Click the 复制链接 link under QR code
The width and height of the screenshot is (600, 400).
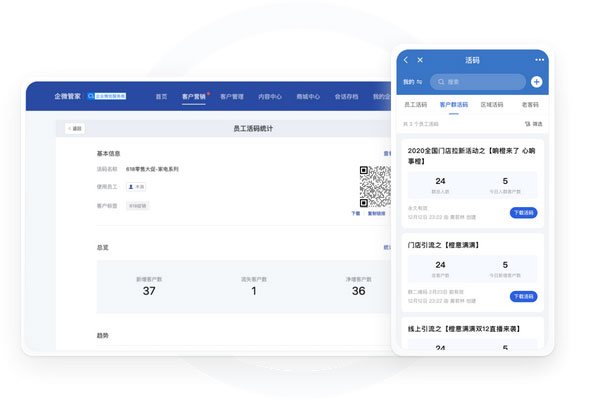pos(377,214)
